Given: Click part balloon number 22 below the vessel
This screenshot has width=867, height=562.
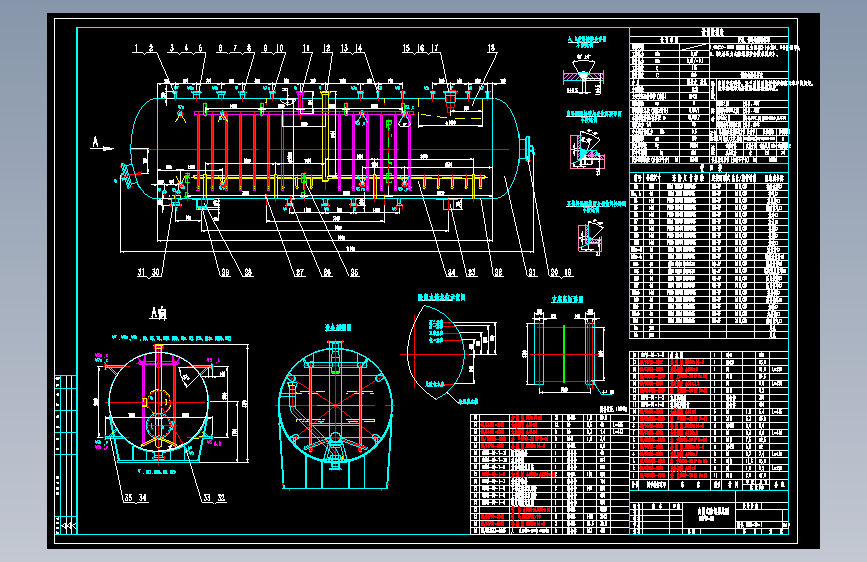Looking at the screenshot, I should point(498,272).
